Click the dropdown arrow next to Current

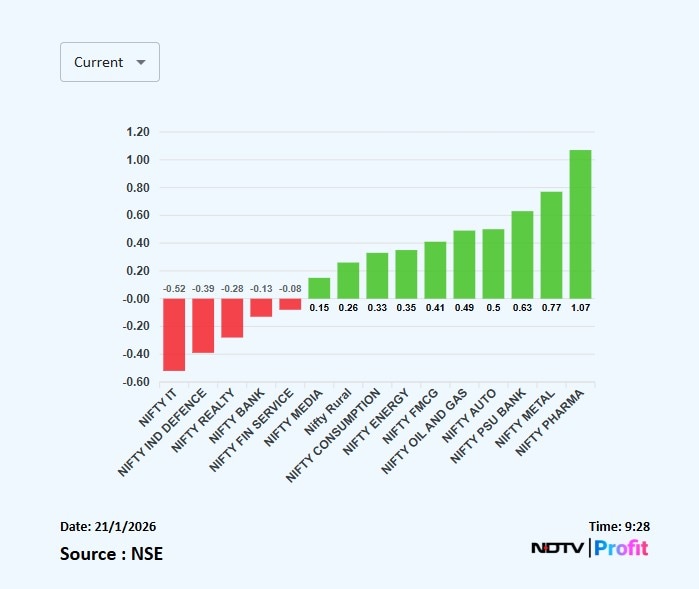coord(141,62)
